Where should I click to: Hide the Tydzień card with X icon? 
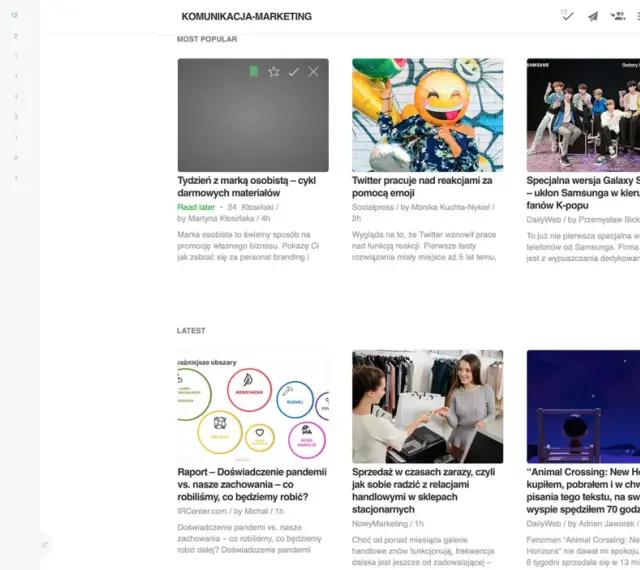pyautogui.click(x=313, y=72)
